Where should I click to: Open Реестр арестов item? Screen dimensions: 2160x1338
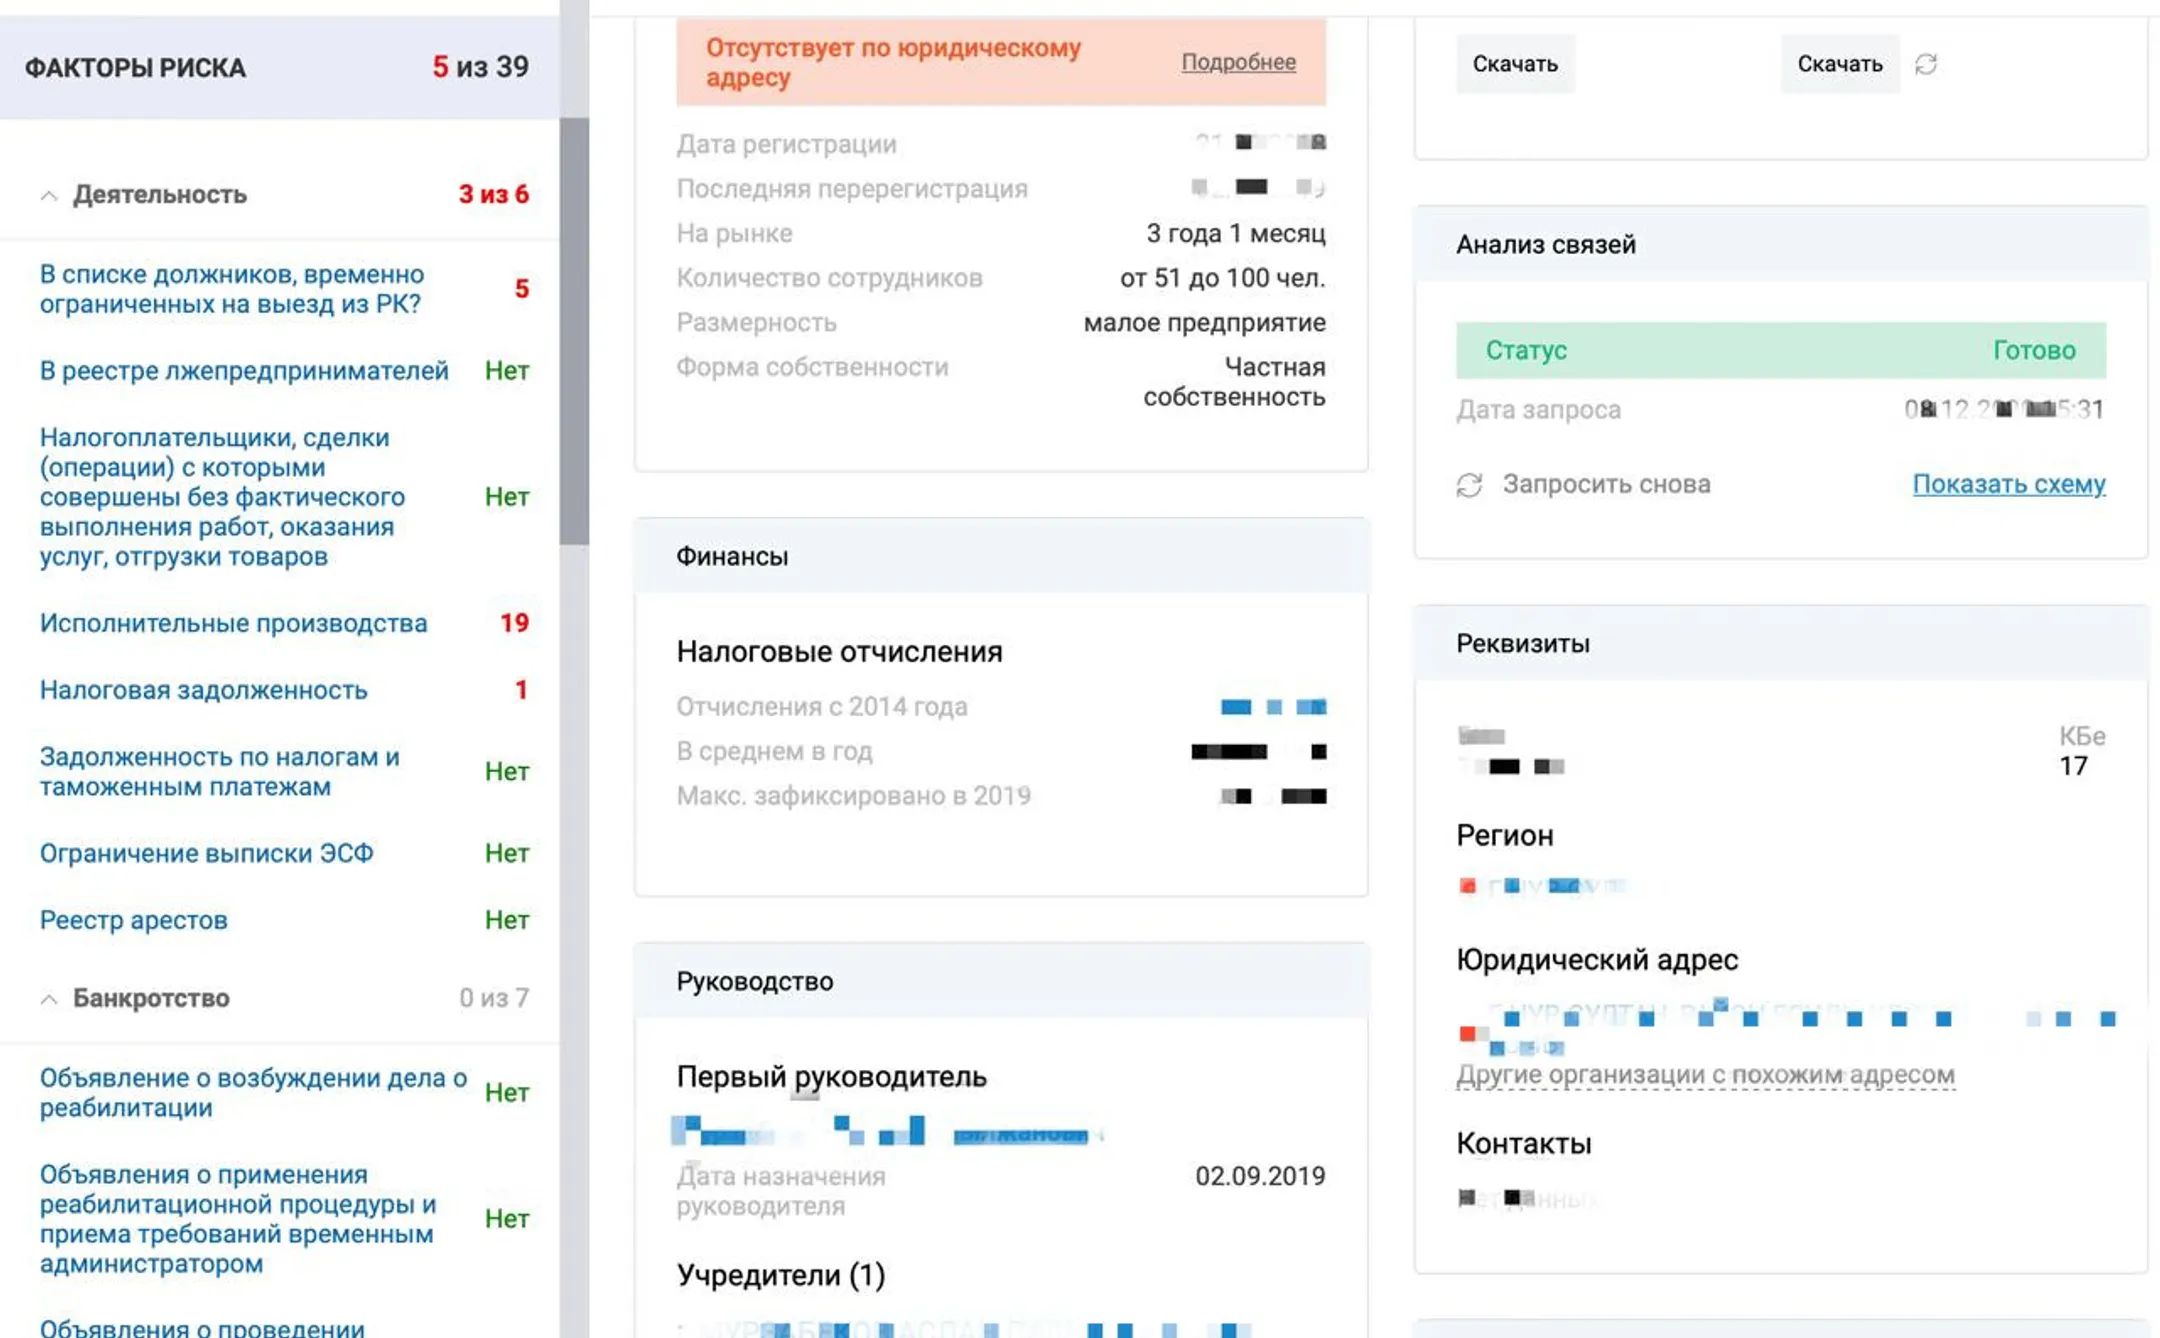coord(133,920)
